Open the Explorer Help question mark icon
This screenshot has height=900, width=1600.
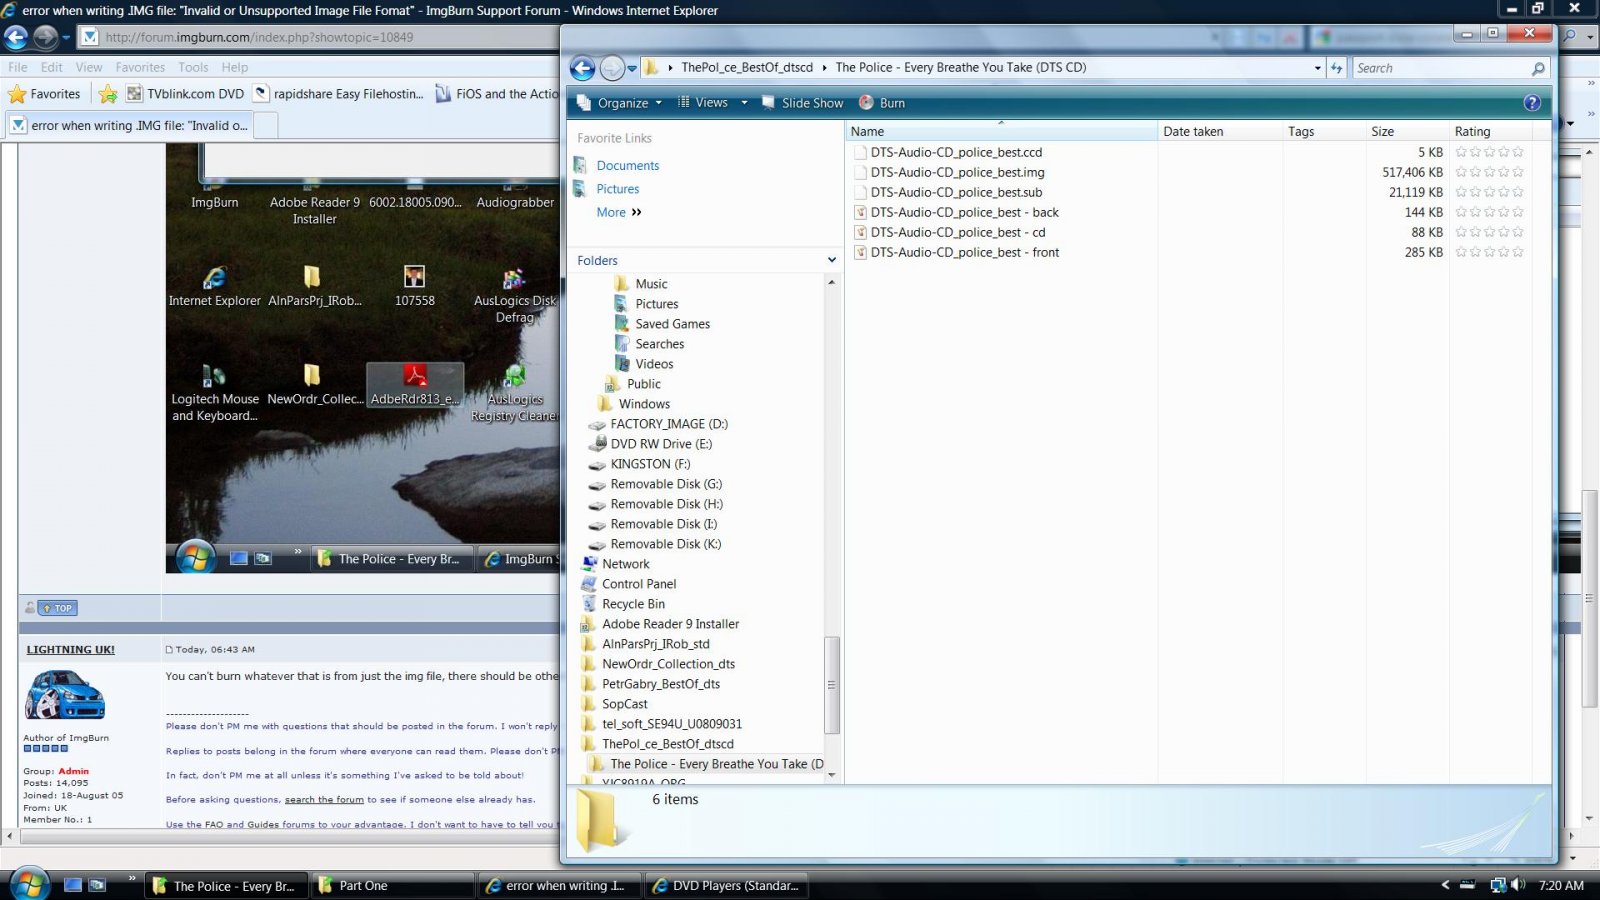(1532, 103)
